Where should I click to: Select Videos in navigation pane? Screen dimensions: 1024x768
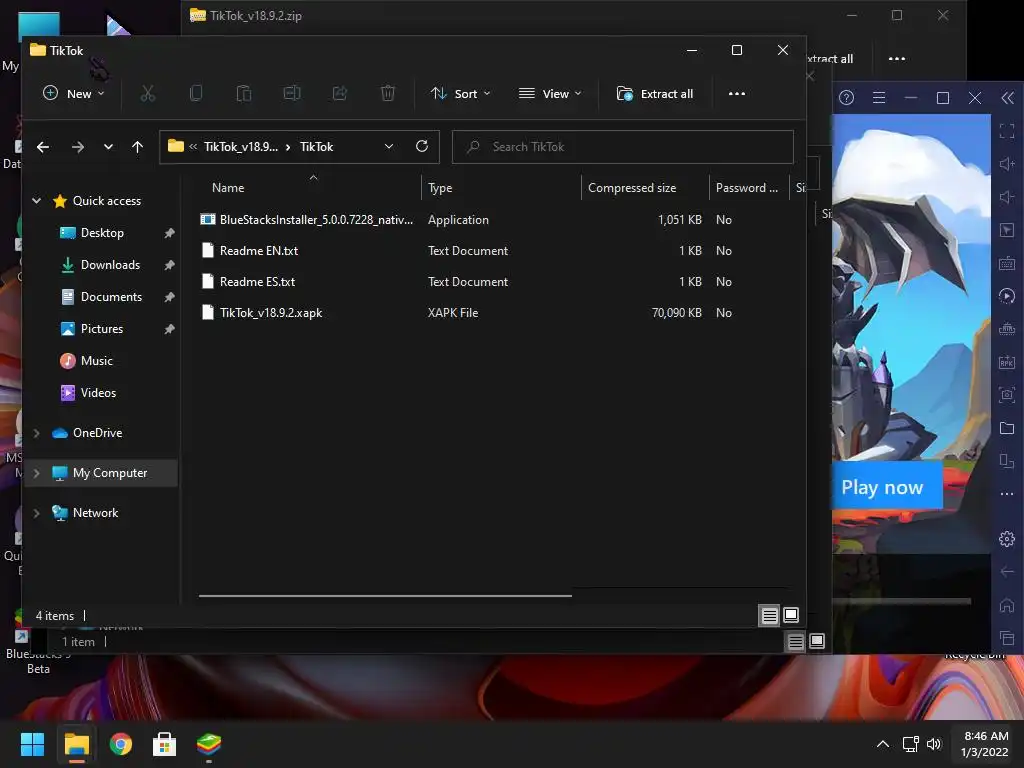click(98, 392)
